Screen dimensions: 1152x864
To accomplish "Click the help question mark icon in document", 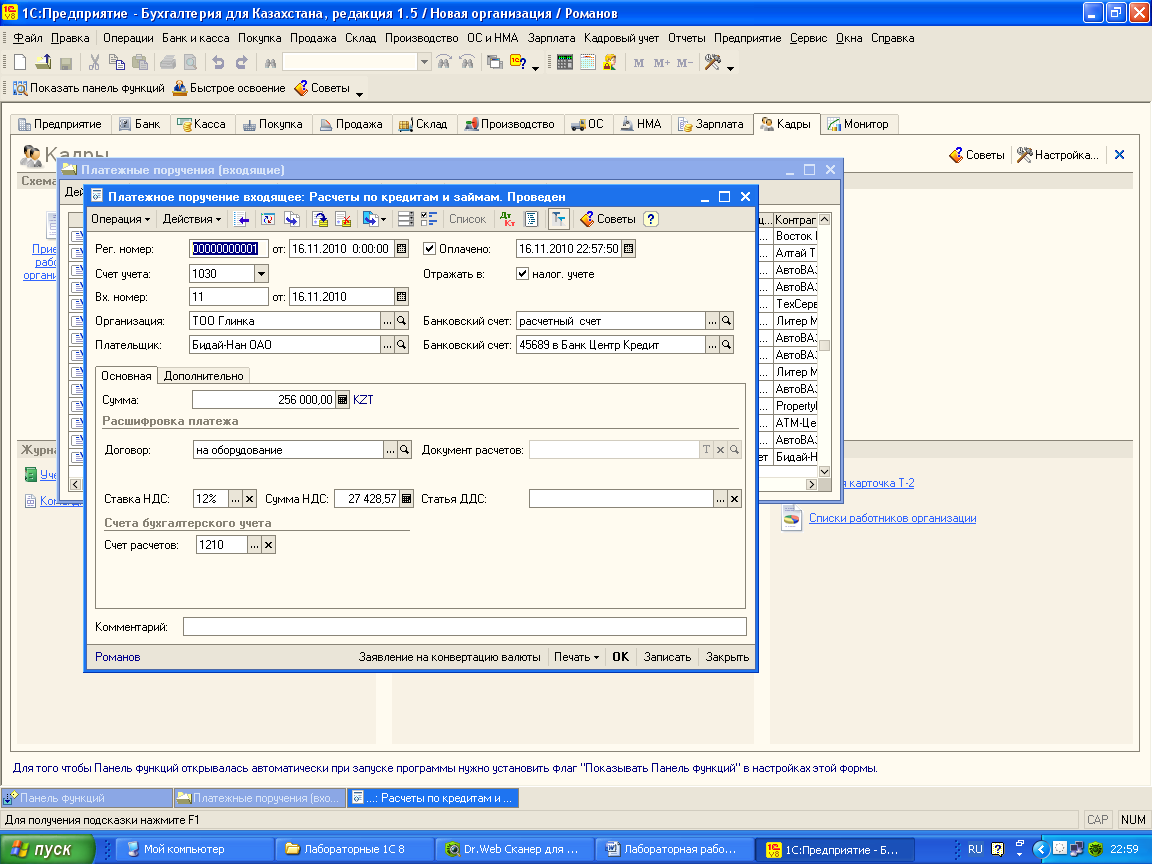I will click(x=651, y=219).
